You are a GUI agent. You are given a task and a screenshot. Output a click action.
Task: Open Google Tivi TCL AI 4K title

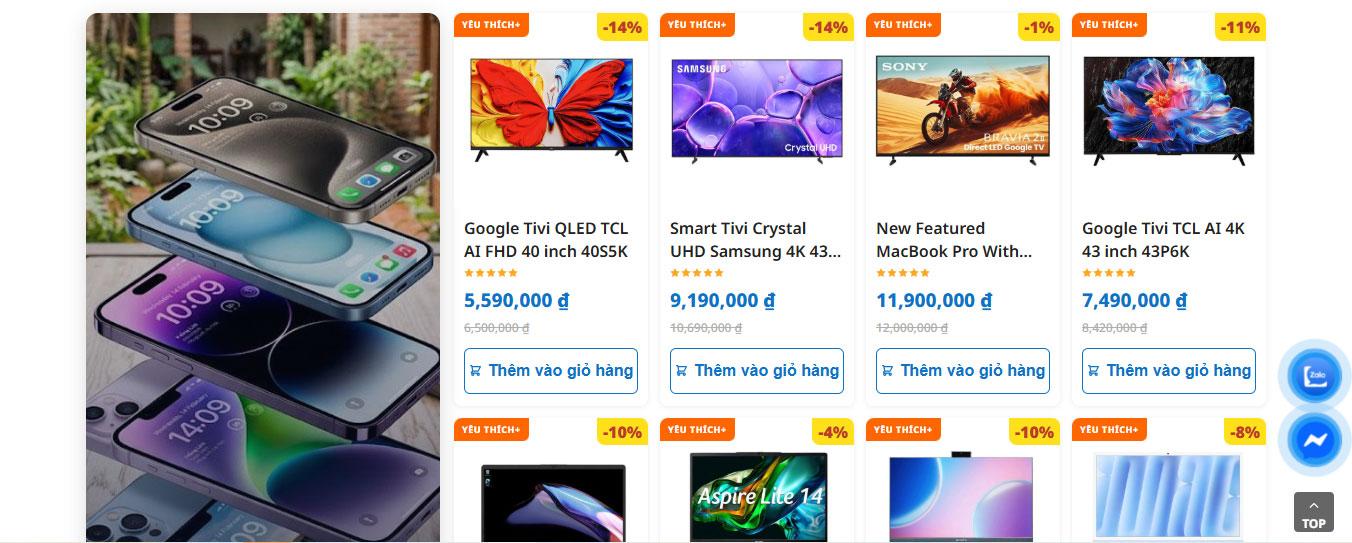coord(1164,240)
